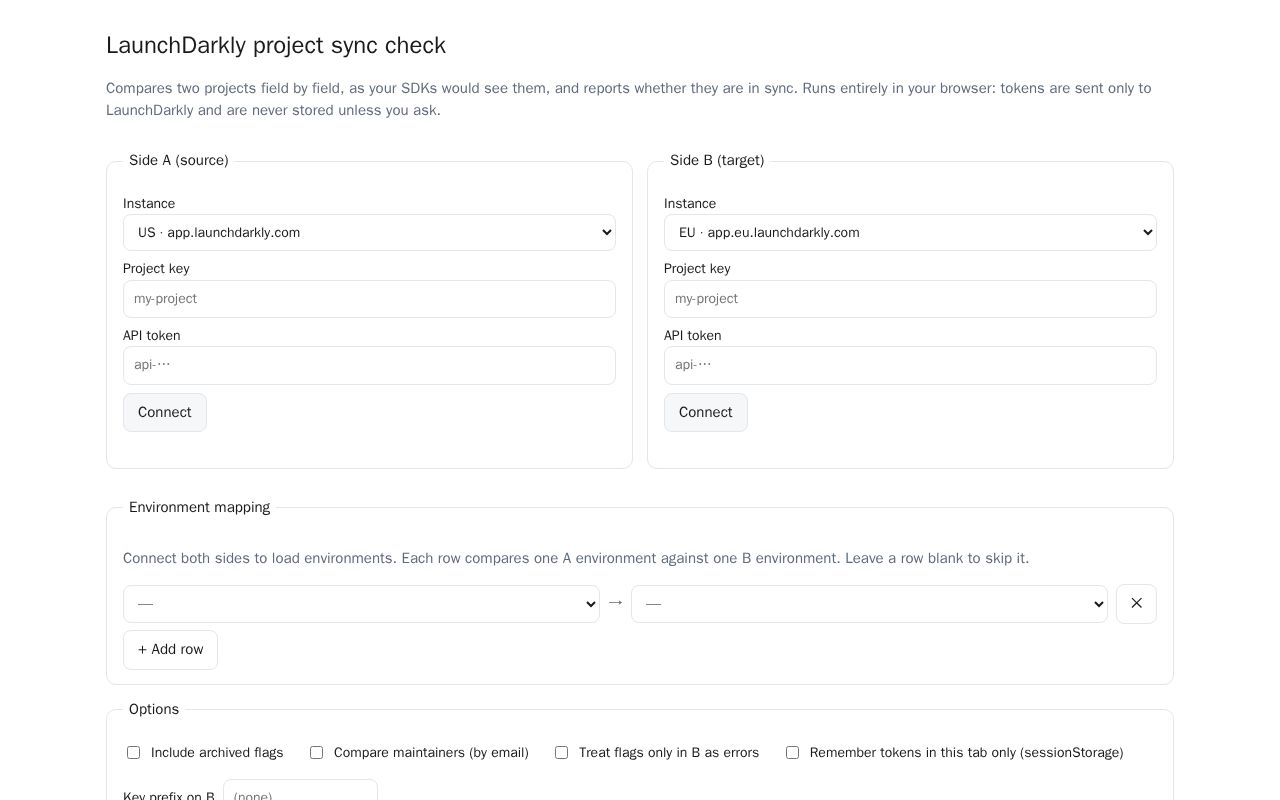Focus the Side A API token field
This screenshot has width=1280, height=800.
point(369,366)
